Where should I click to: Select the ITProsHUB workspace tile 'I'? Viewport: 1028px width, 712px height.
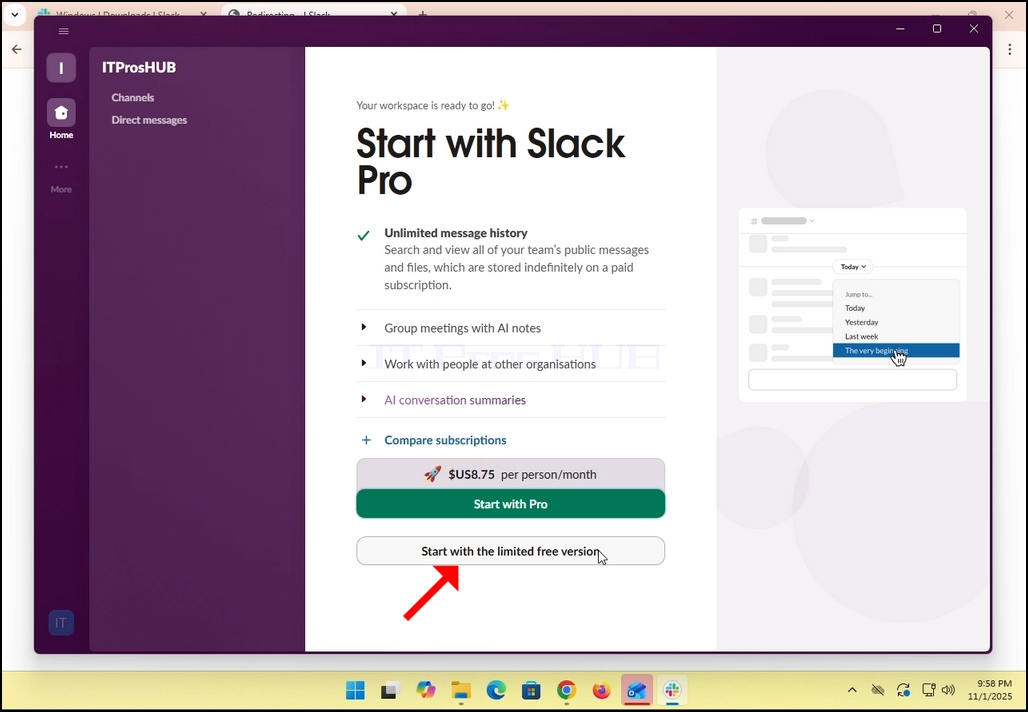point(61,68)
